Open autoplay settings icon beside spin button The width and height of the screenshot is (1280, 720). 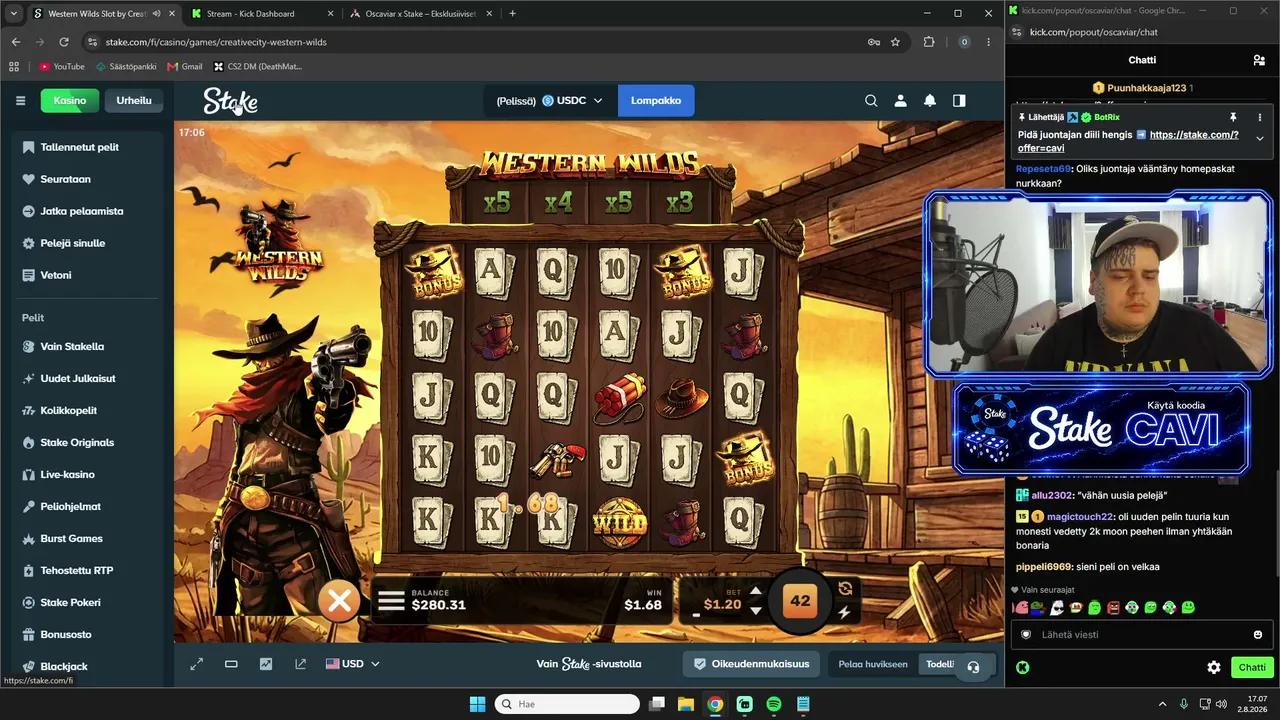tap(845, 588)
